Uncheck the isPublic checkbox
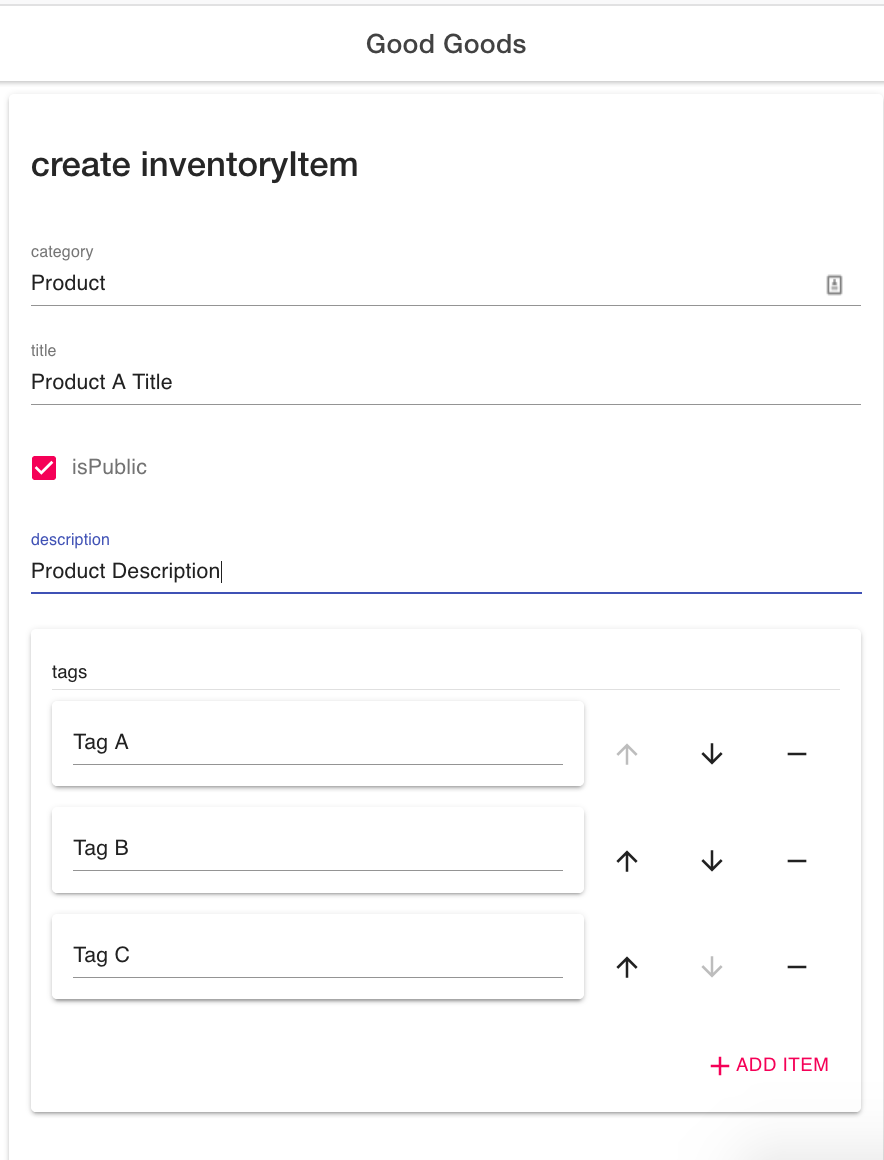Screen dimensions: 884x1160 [x=44, y=468]
